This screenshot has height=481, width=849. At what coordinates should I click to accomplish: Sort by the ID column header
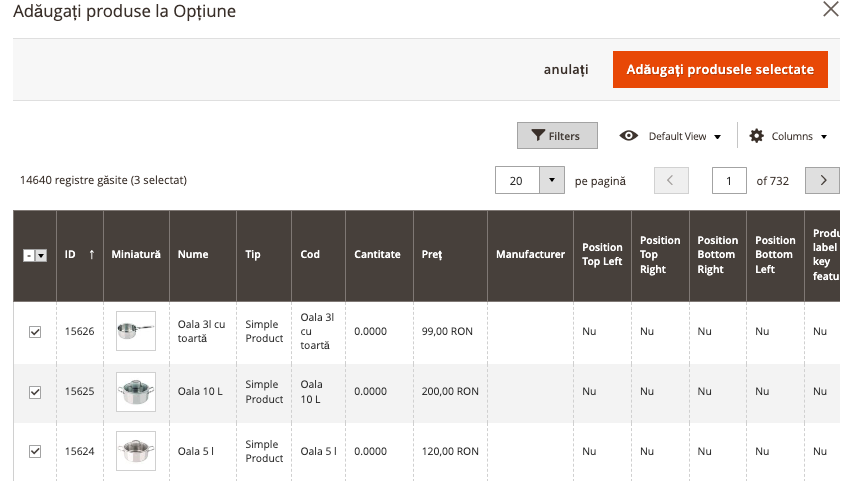click(80, 255)
